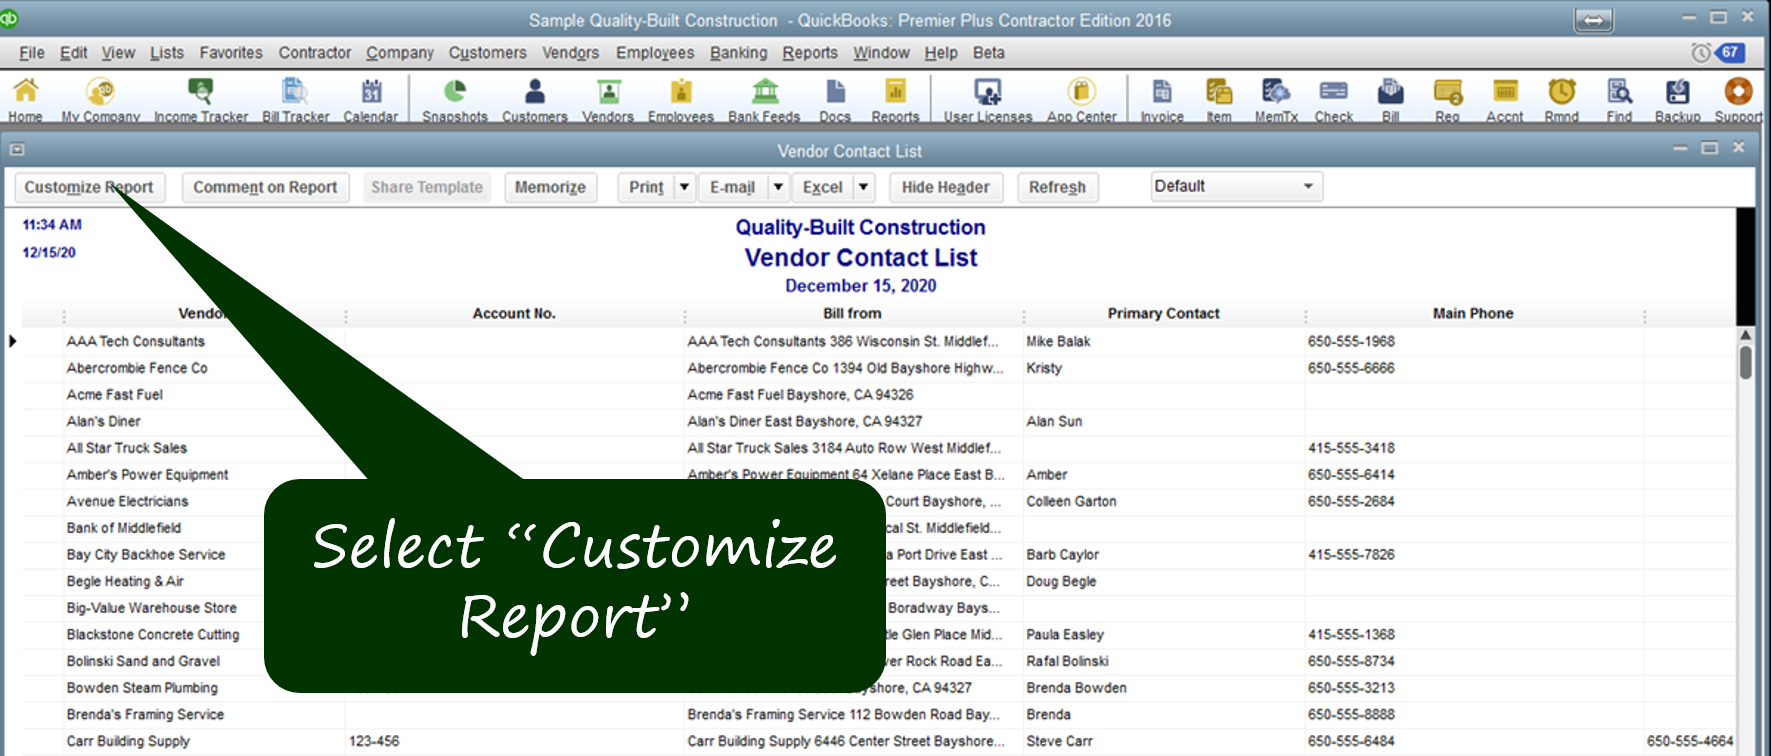Open Bank Feeds icon

click(x=764, y=98)
